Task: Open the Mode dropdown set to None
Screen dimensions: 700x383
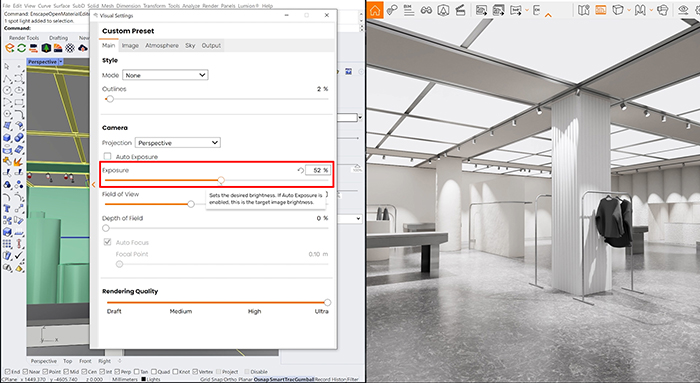Action: click(x=165, y=75)
